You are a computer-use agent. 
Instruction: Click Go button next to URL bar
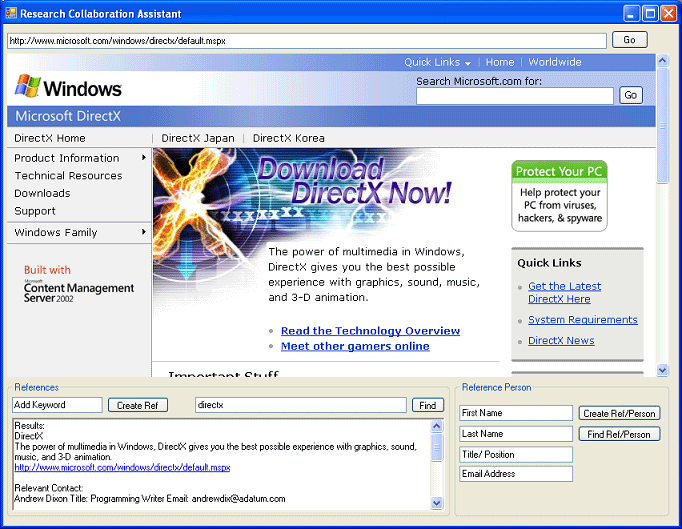pos(629,40)
